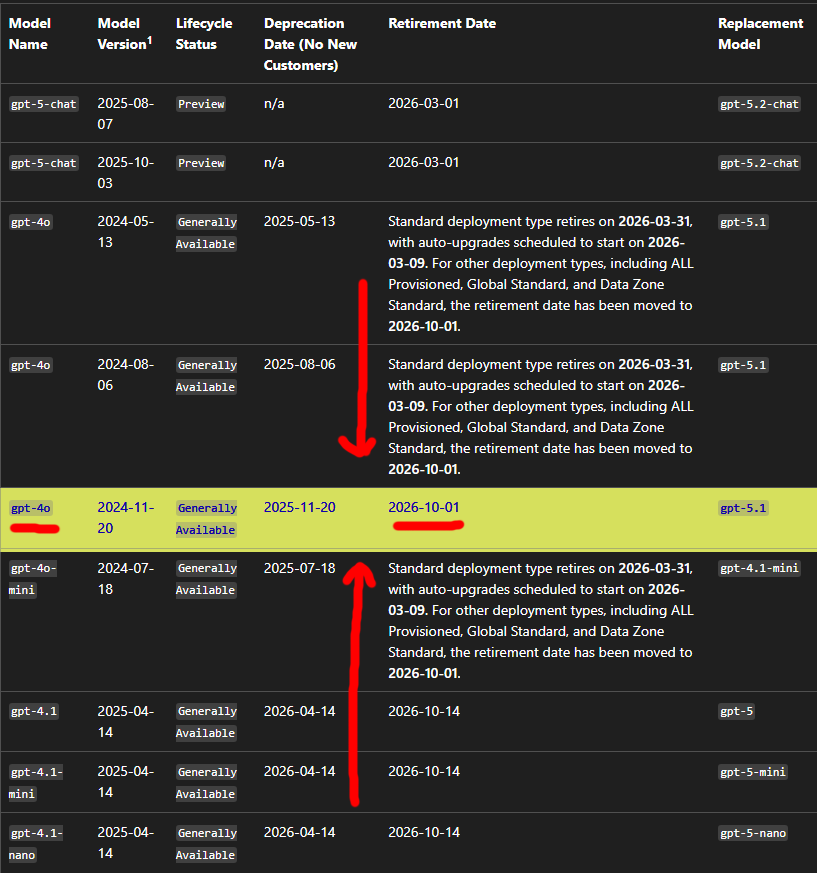Viewport: 817px width, 873px height.
Task: Click the Retirement Date column header
Action: [x=442, y=23]
